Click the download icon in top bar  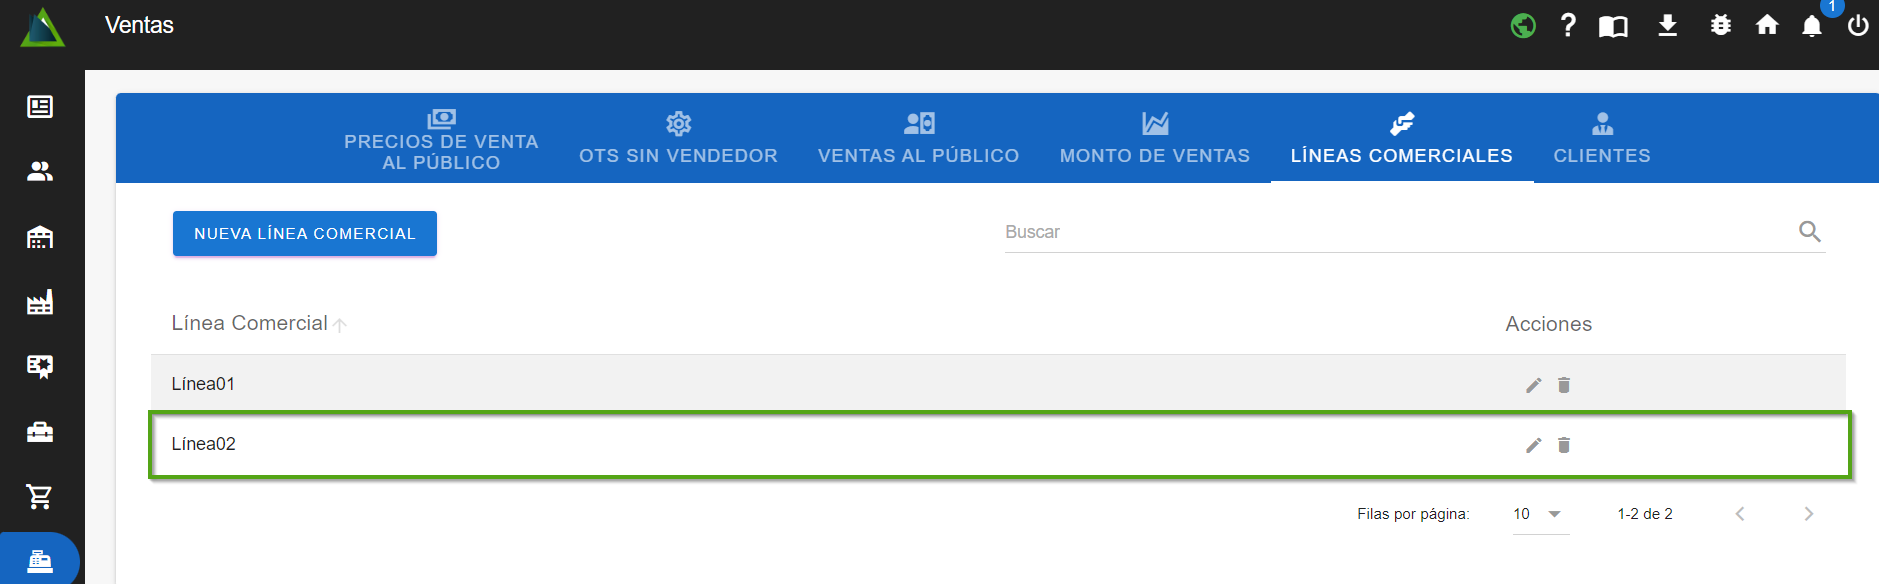tap(1667, 25)
